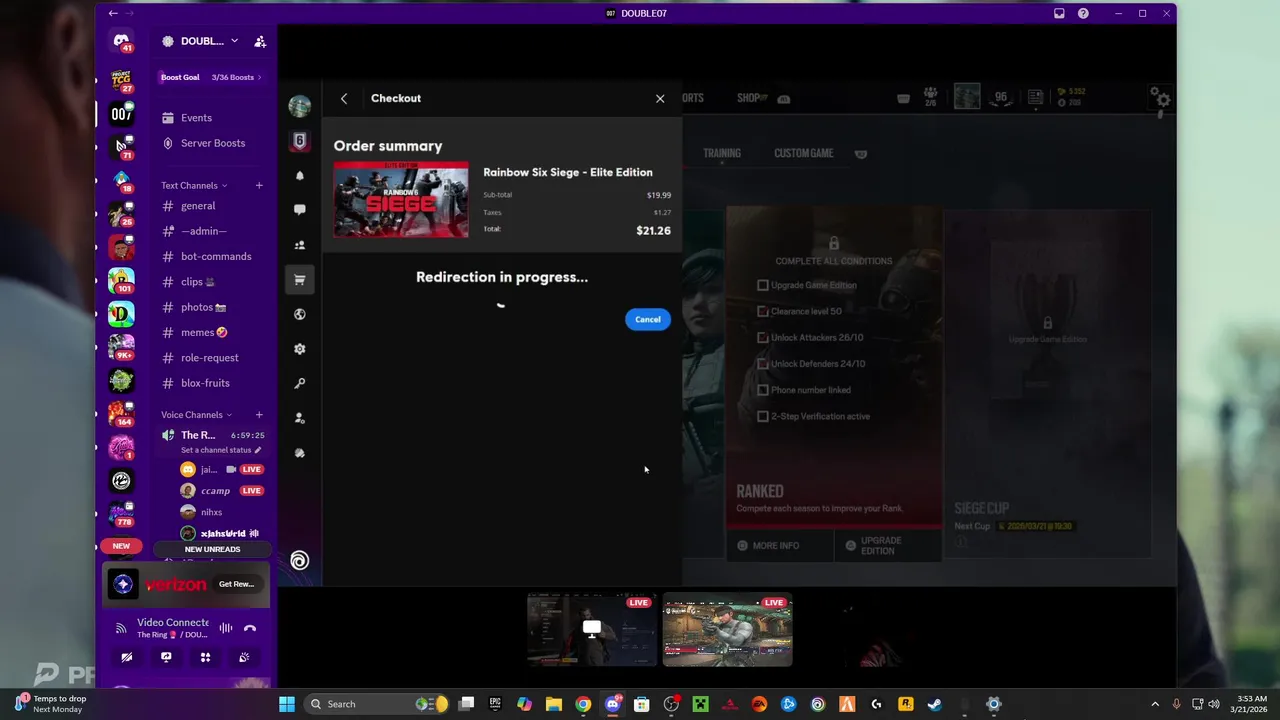1280x720 pixels.
Task: Disconnect from the voice call
Action: tap(250, 628)
